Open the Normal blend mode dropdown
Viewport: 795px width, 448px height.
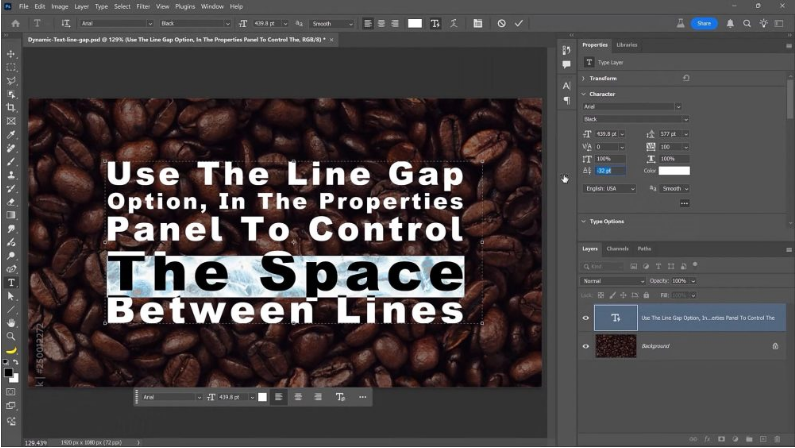click(612, 281)
